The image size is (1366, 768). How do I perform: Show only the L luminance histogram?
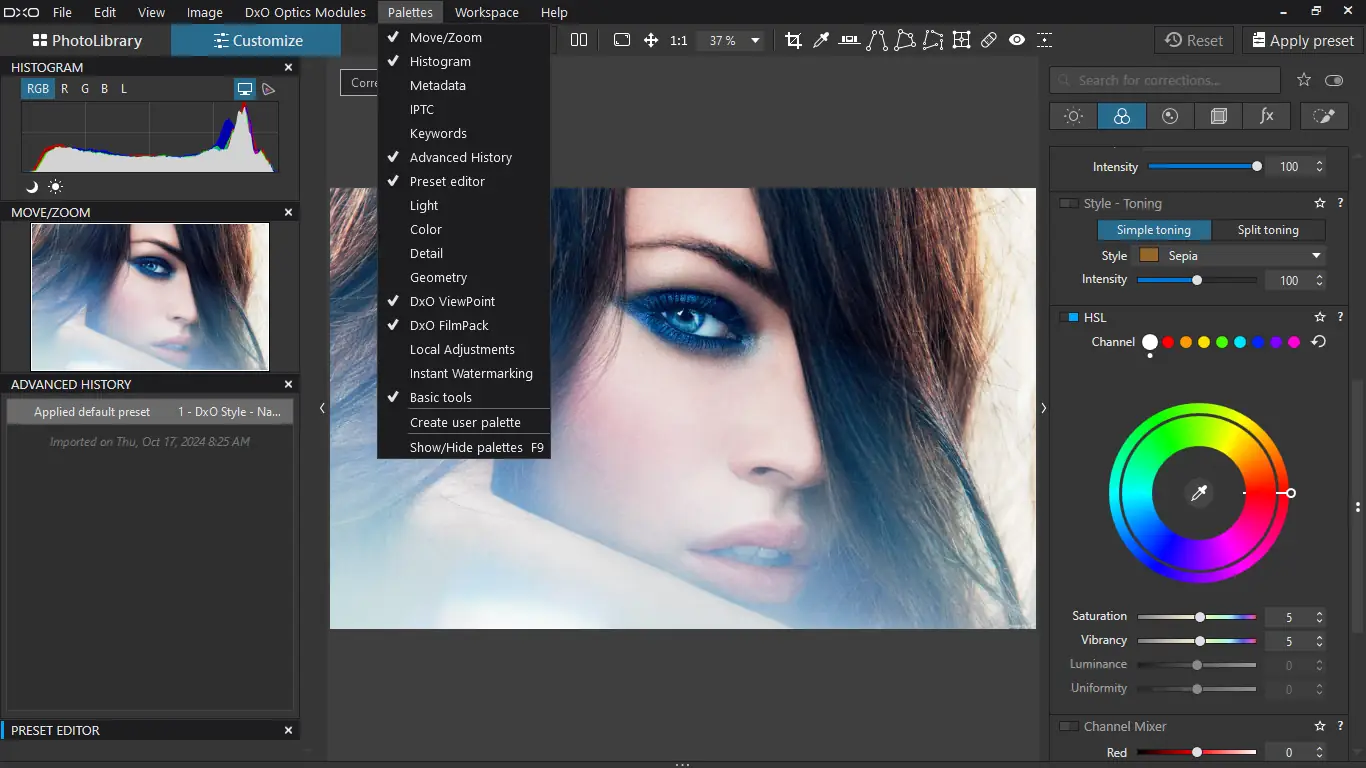[x=124, y=89]
